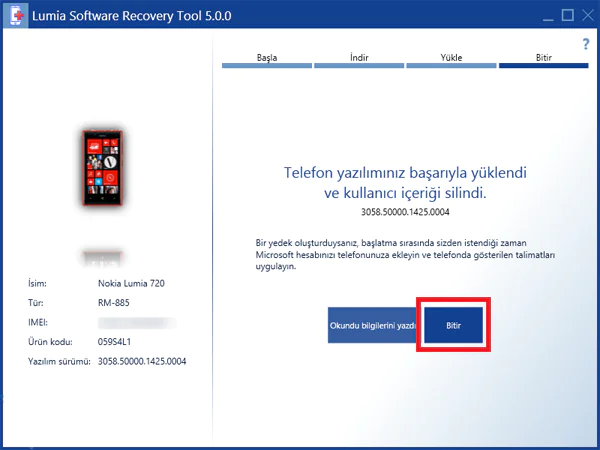Click the Tür label
The height and width of the screenshot is (450, 600).
pos(36,303)
